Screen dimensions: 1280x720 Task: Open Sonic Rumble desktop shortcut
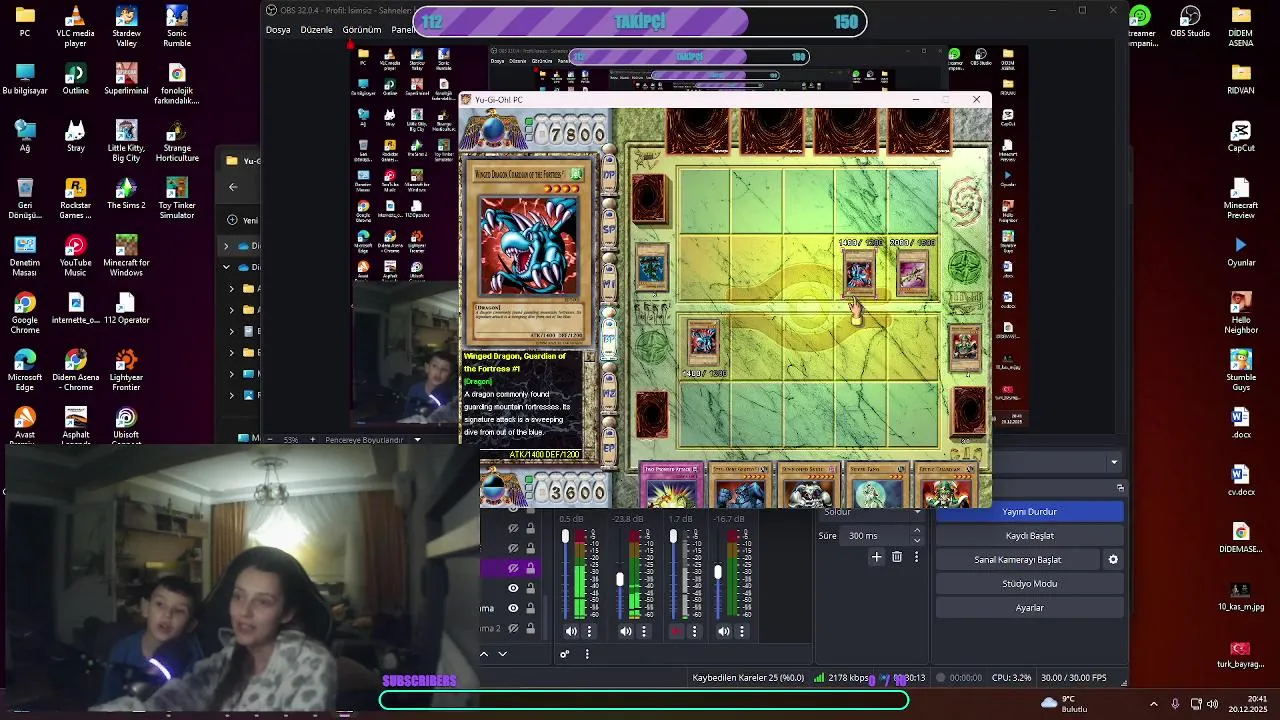pyautogui.click(x=177, y=27)
